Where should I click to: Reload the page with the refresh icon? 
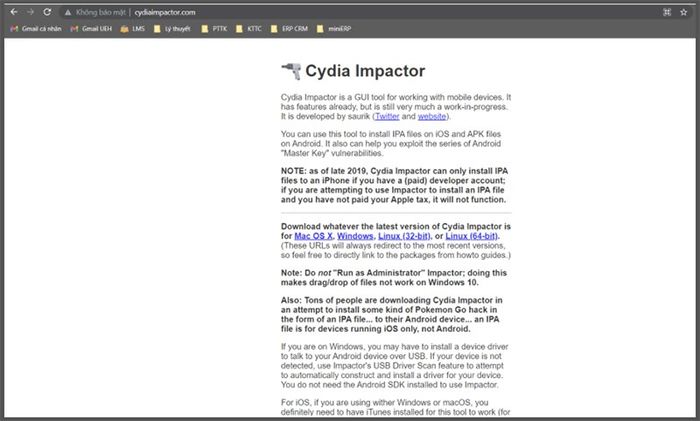click(x=47, y=12)
